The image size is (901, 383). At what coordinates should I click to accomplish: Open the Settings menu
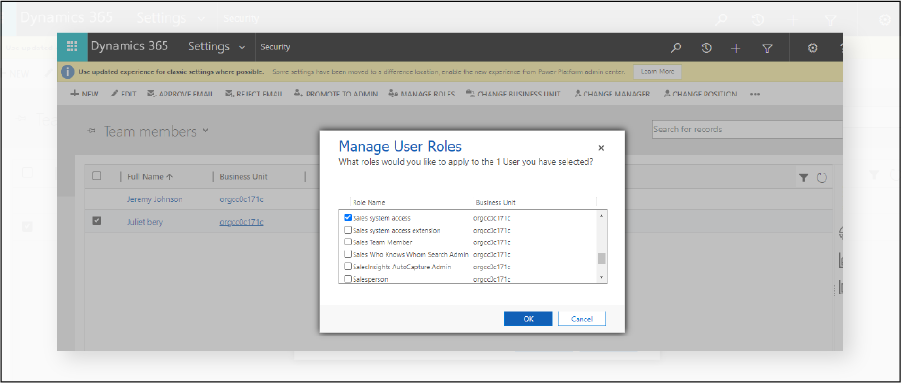[x=209, y=47]
